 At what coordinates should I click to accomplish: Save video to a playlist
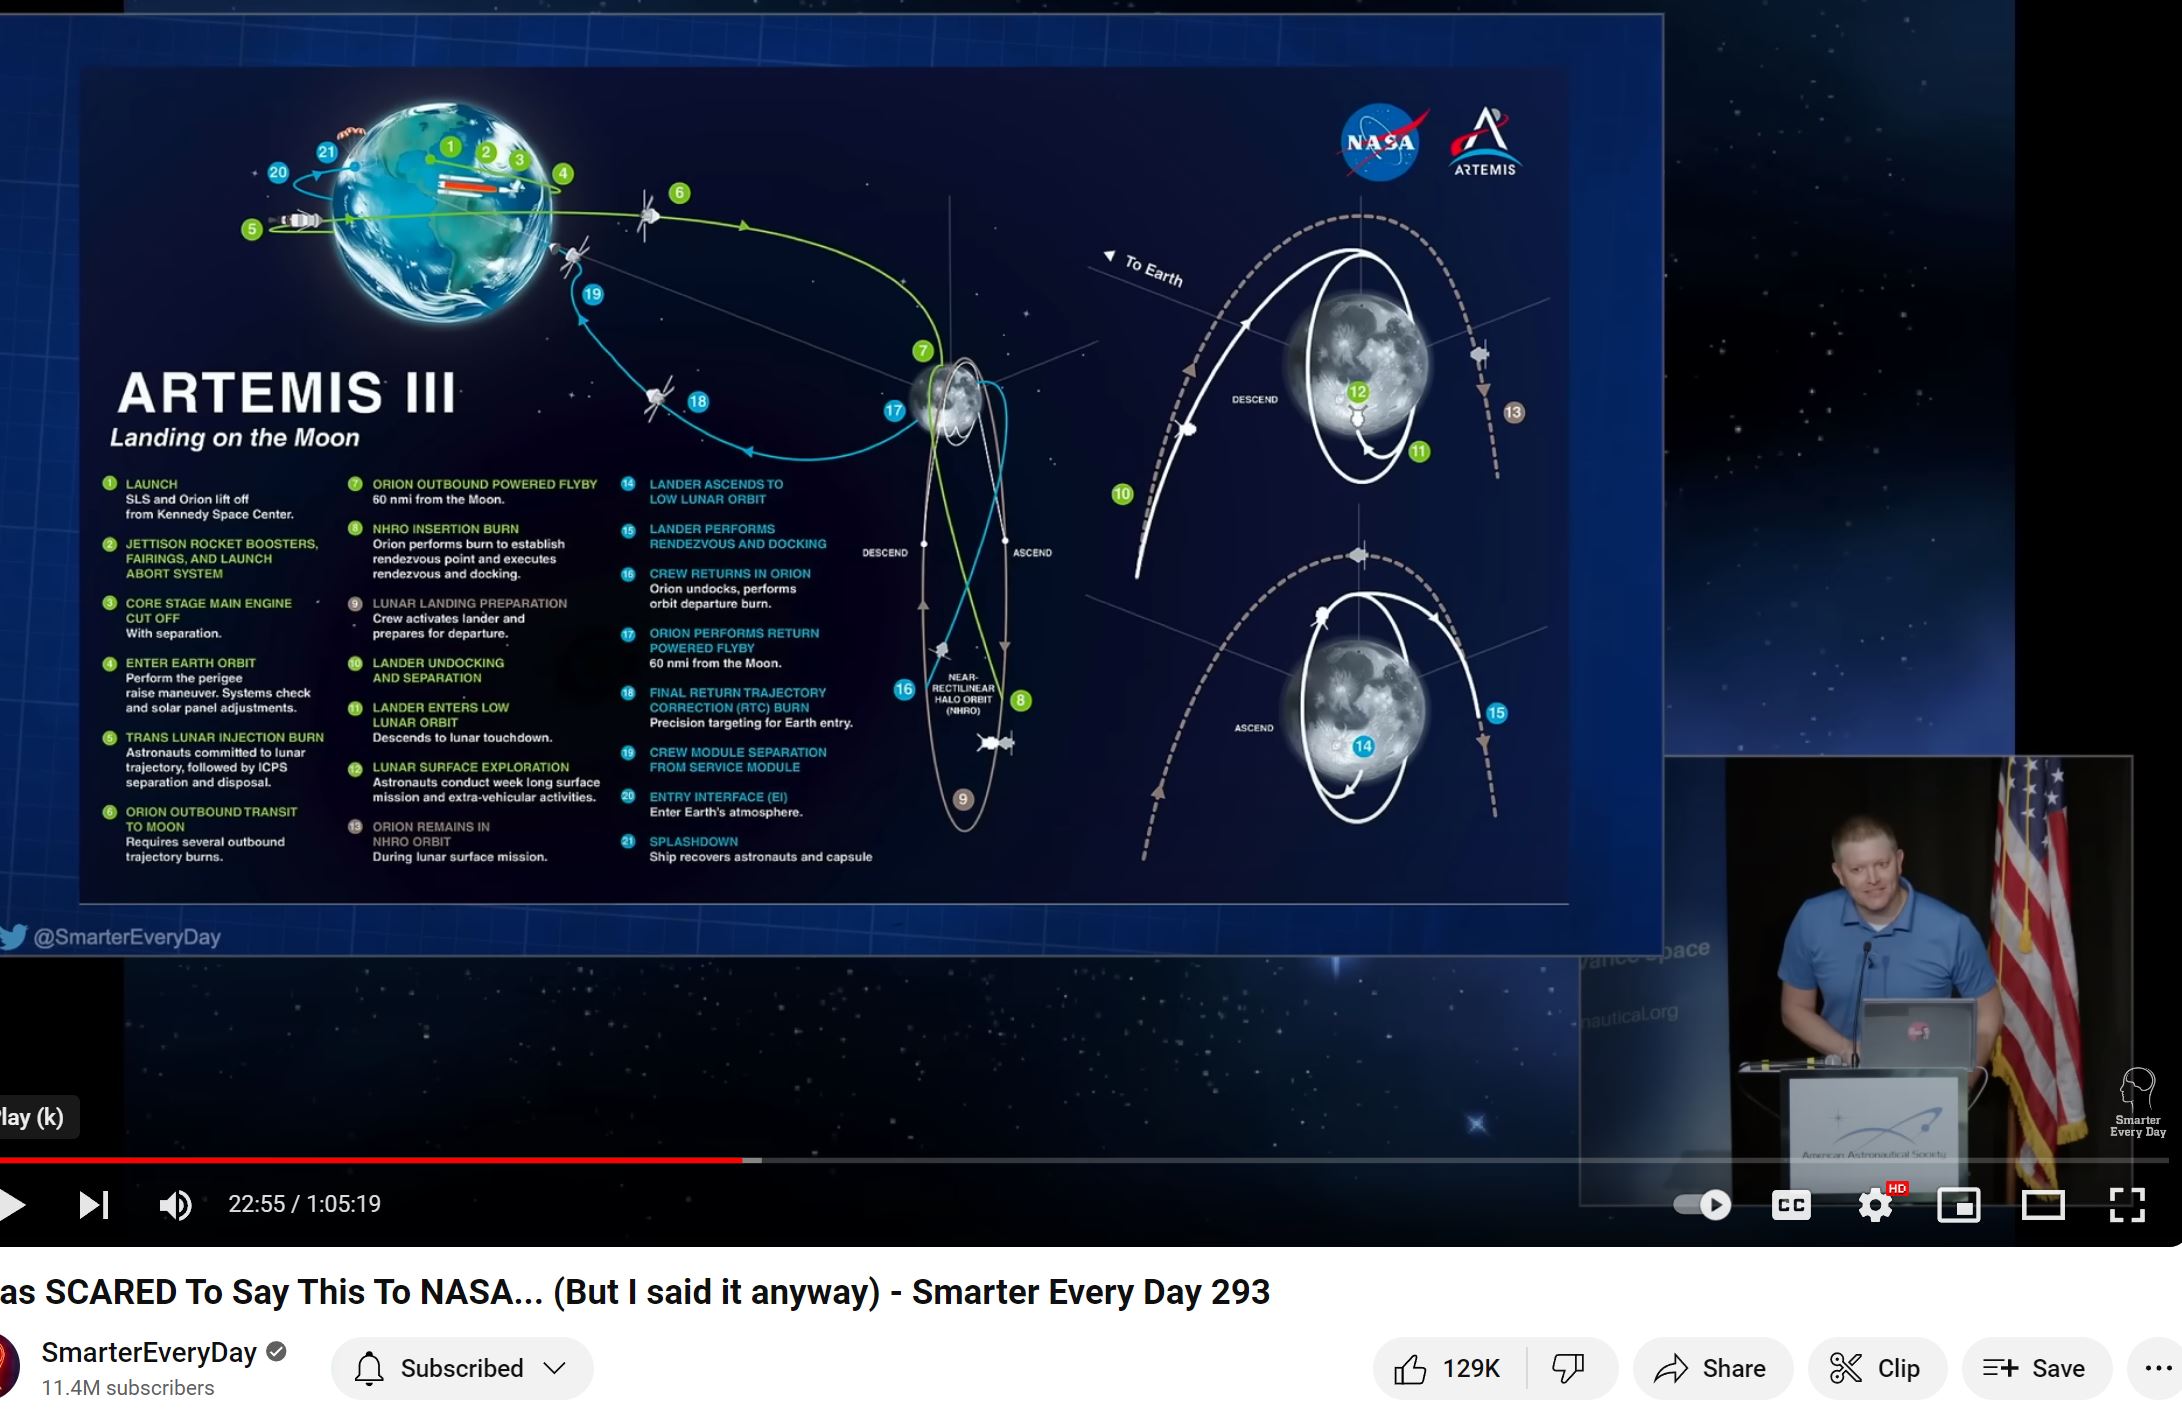pos(2036,1368)
